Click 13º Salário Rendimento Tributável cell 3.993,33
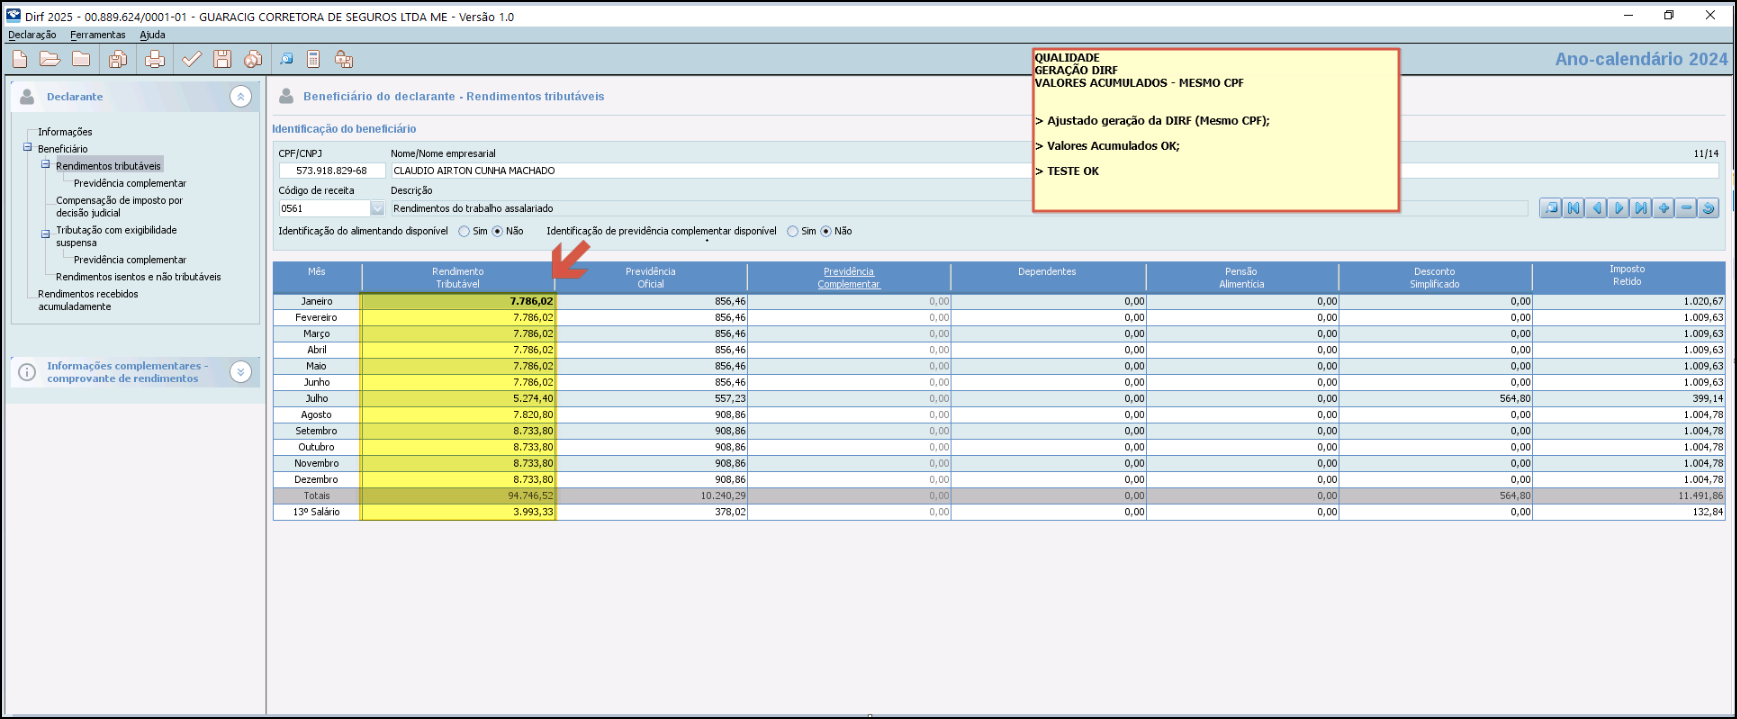Image resolution: width=1737 pixels, height=719 pixels. [x=458, y=512]
